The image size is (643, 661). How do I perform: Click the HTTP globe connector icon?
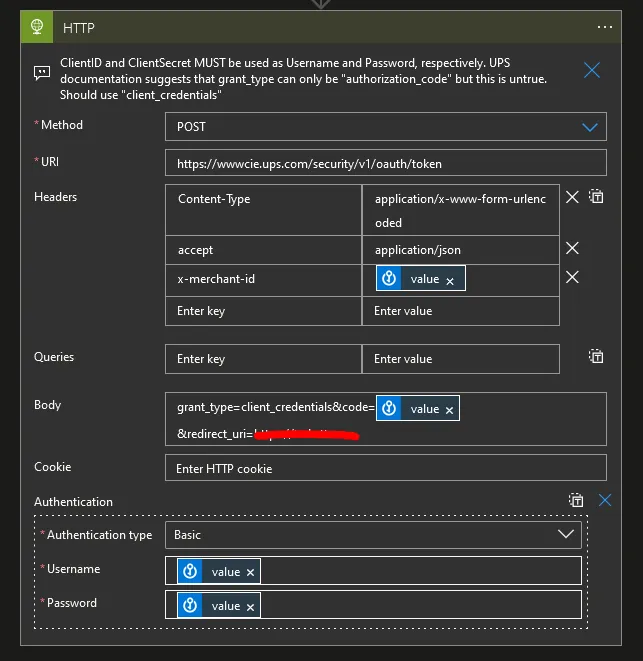(x=37, y=27)
